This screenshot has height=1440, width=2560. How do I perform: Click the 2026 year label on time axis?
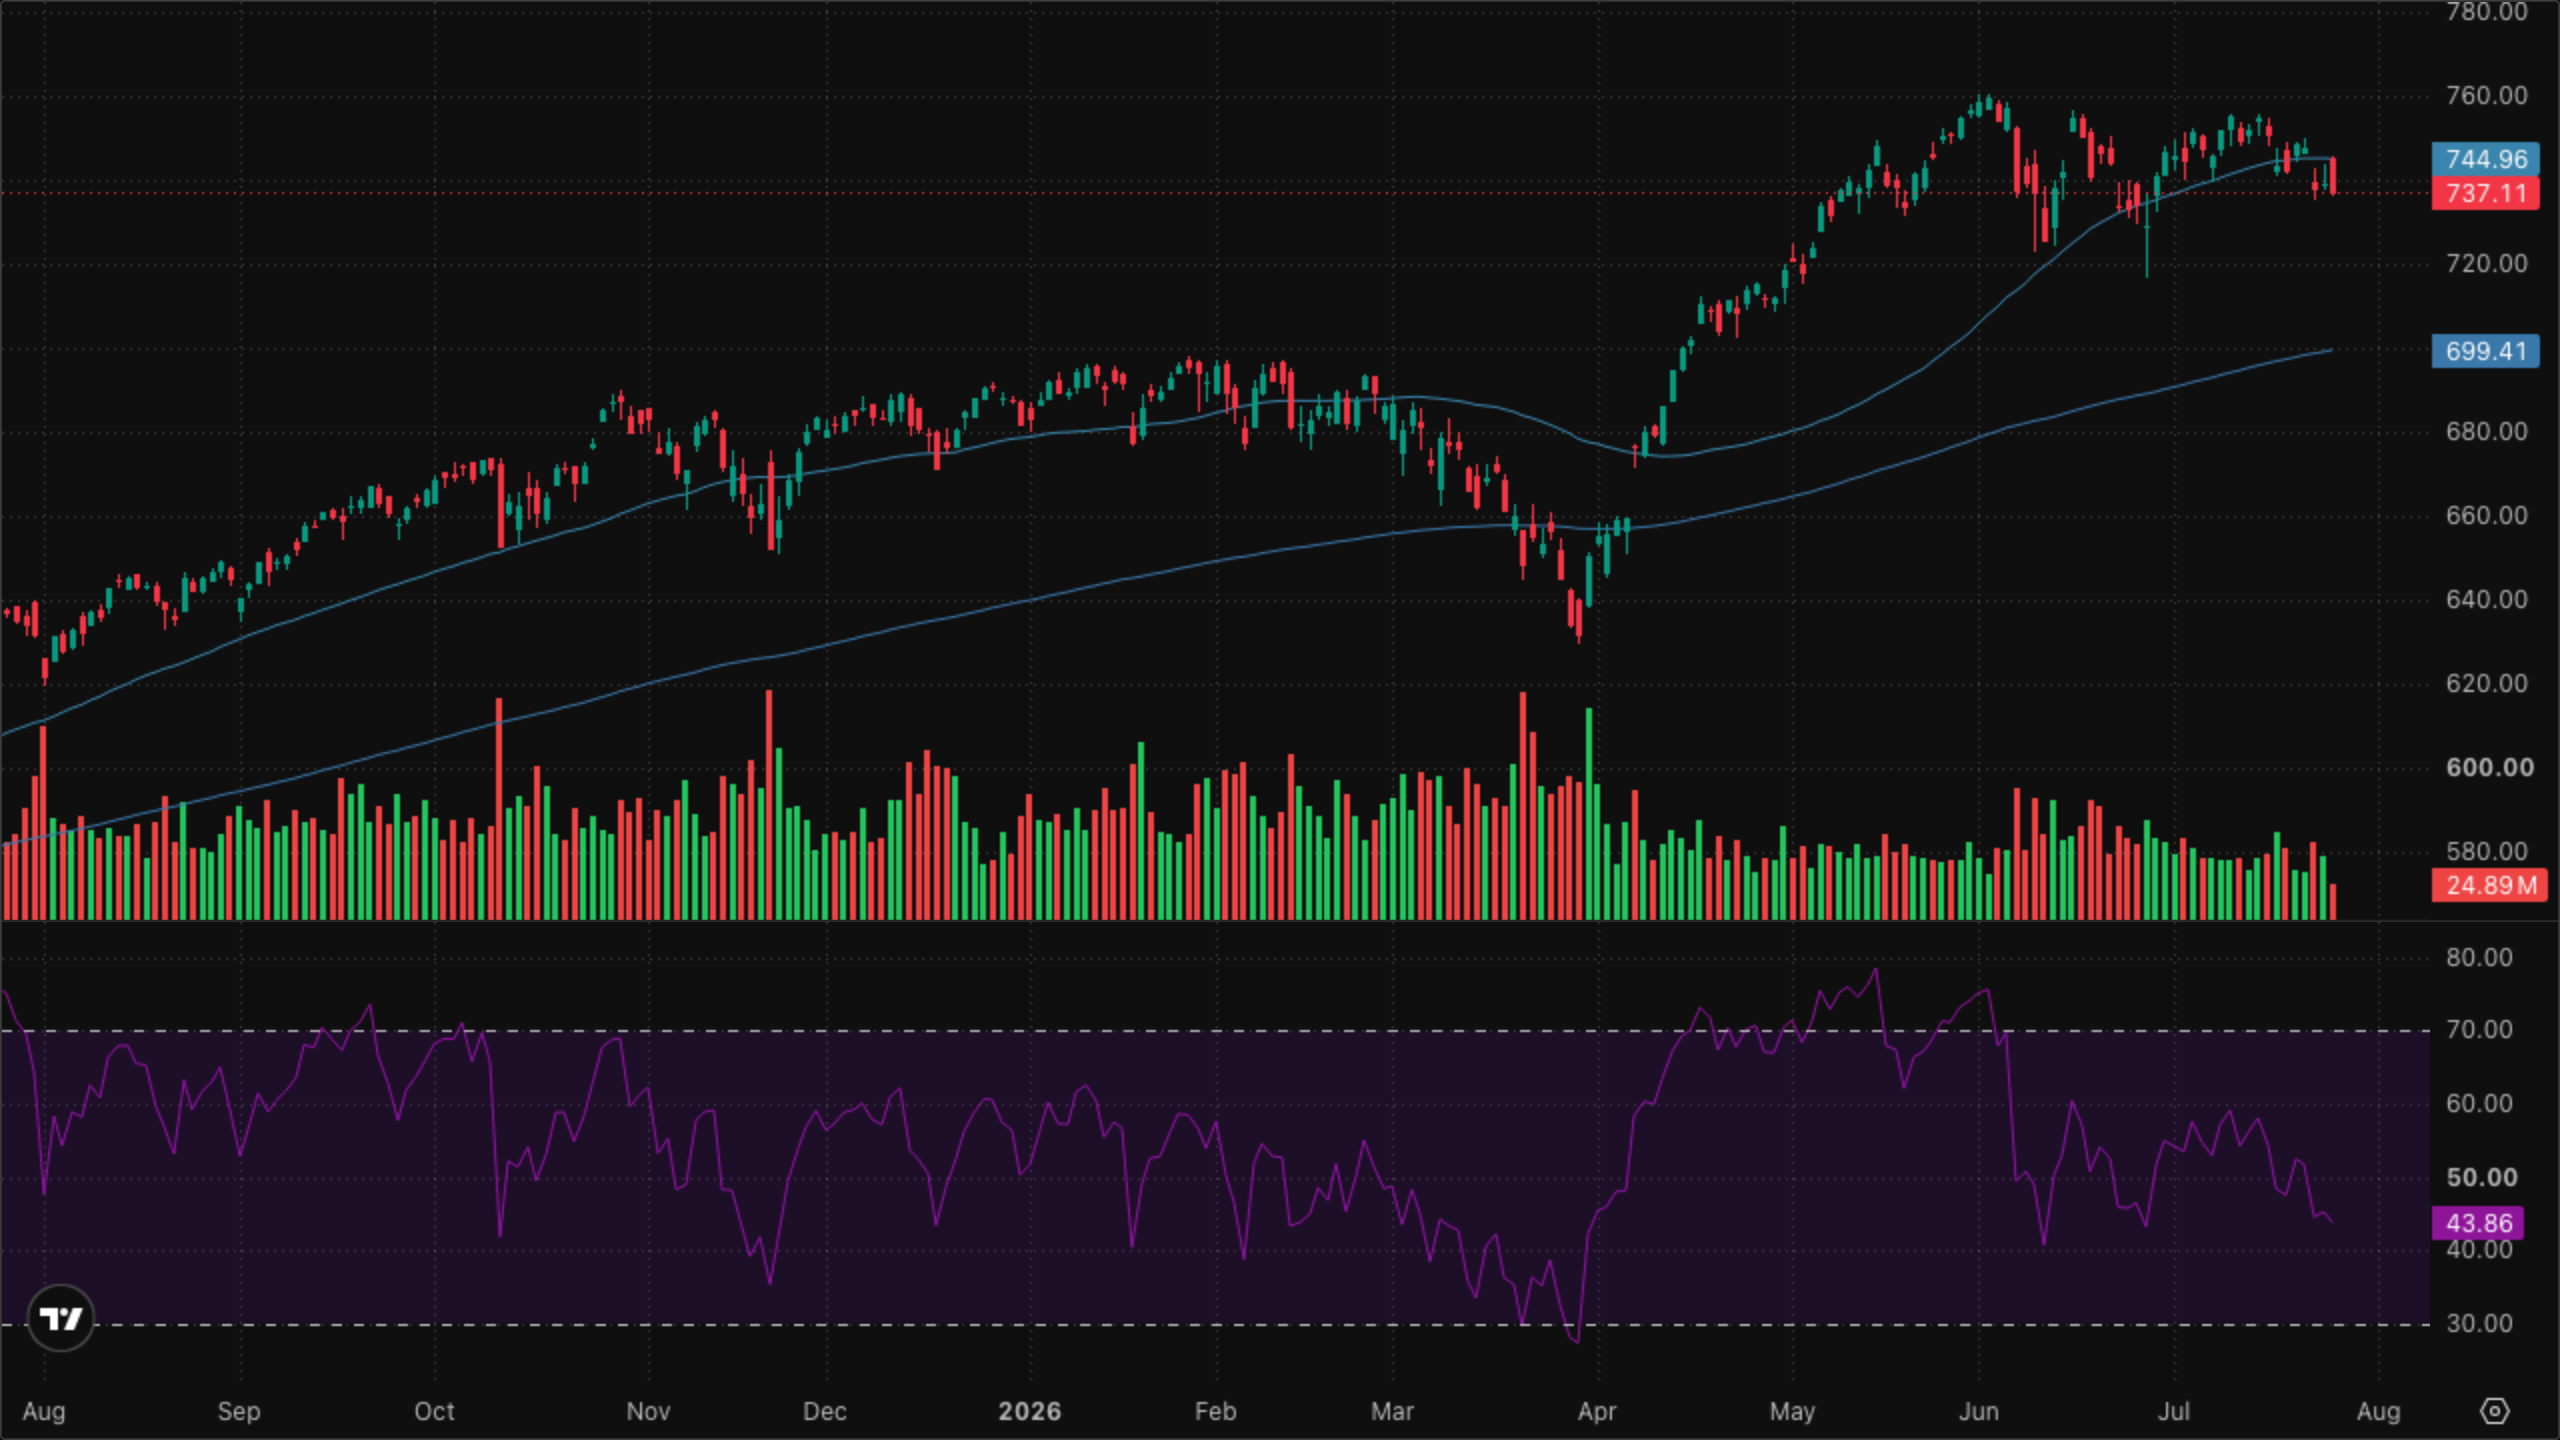(x=1030, y=1411)
